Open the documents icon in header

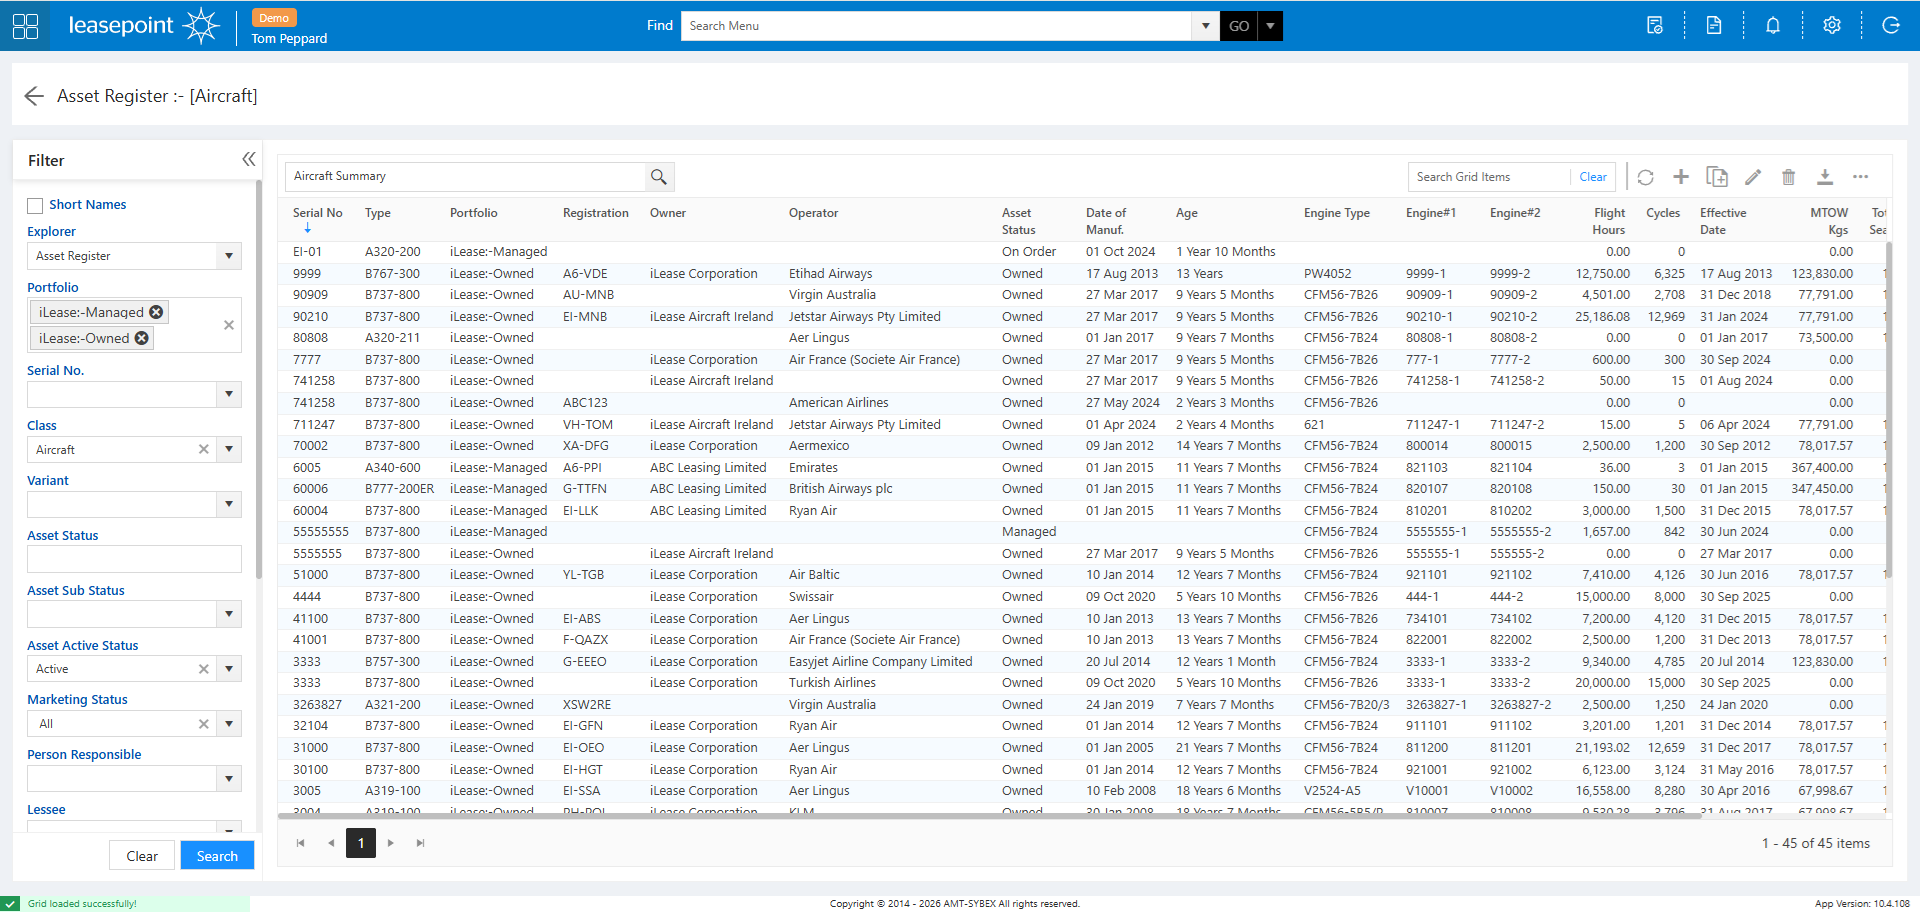click(1714, 26)
